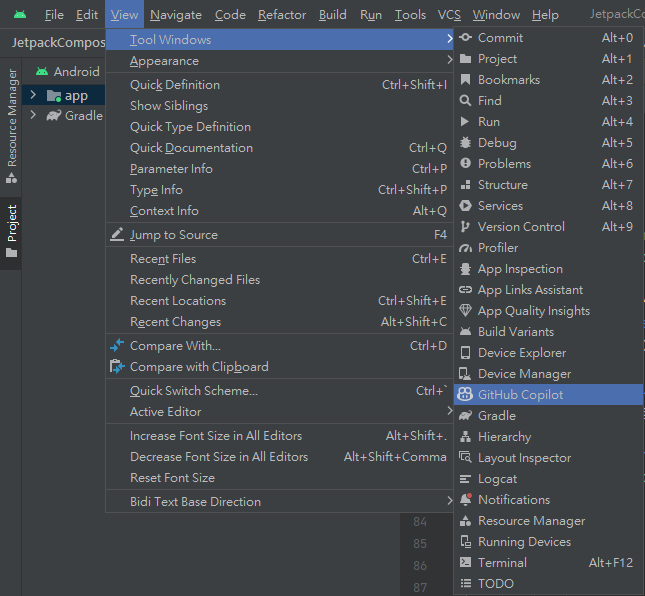Viewport: 645px width, 596px height.
Task: Open the Edit menu
Action: tap(87, 15)
